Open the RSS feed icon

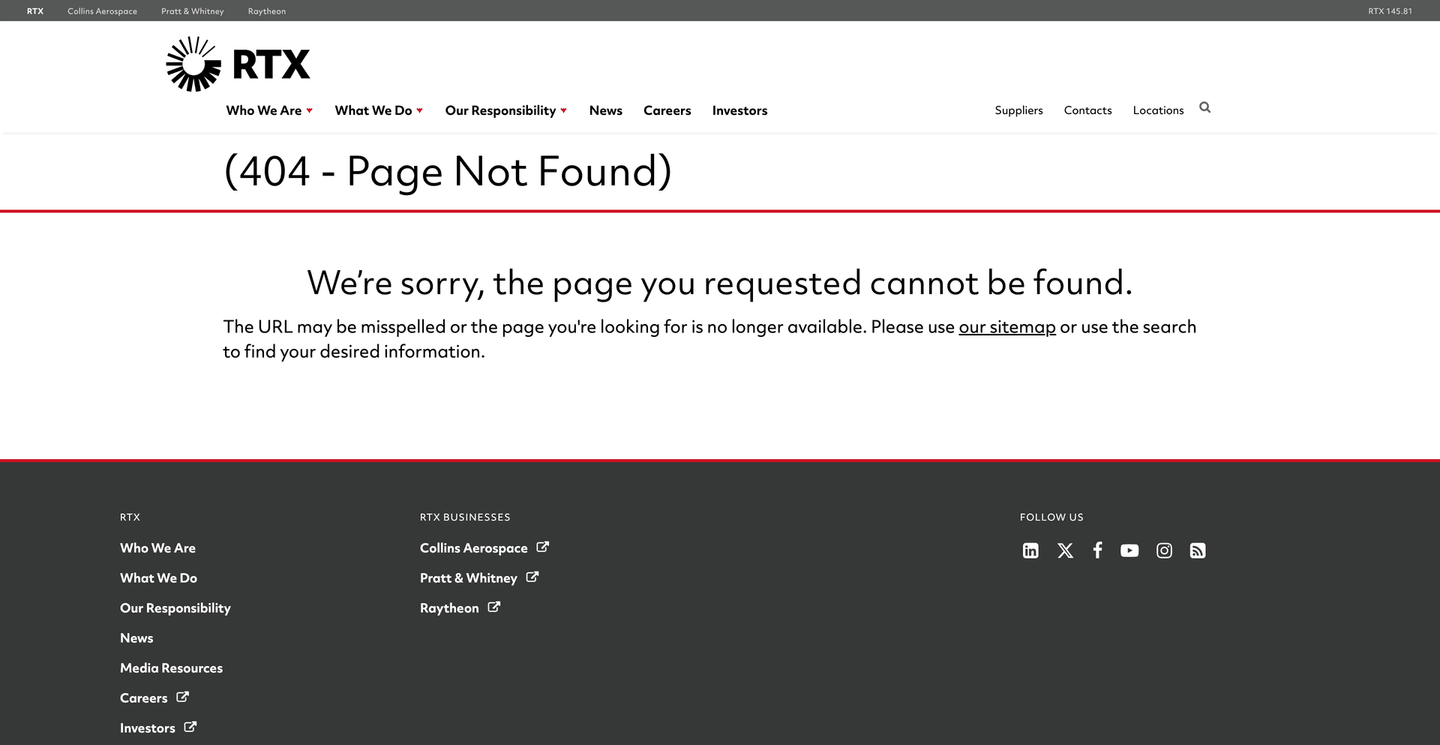coord(1197,551)
